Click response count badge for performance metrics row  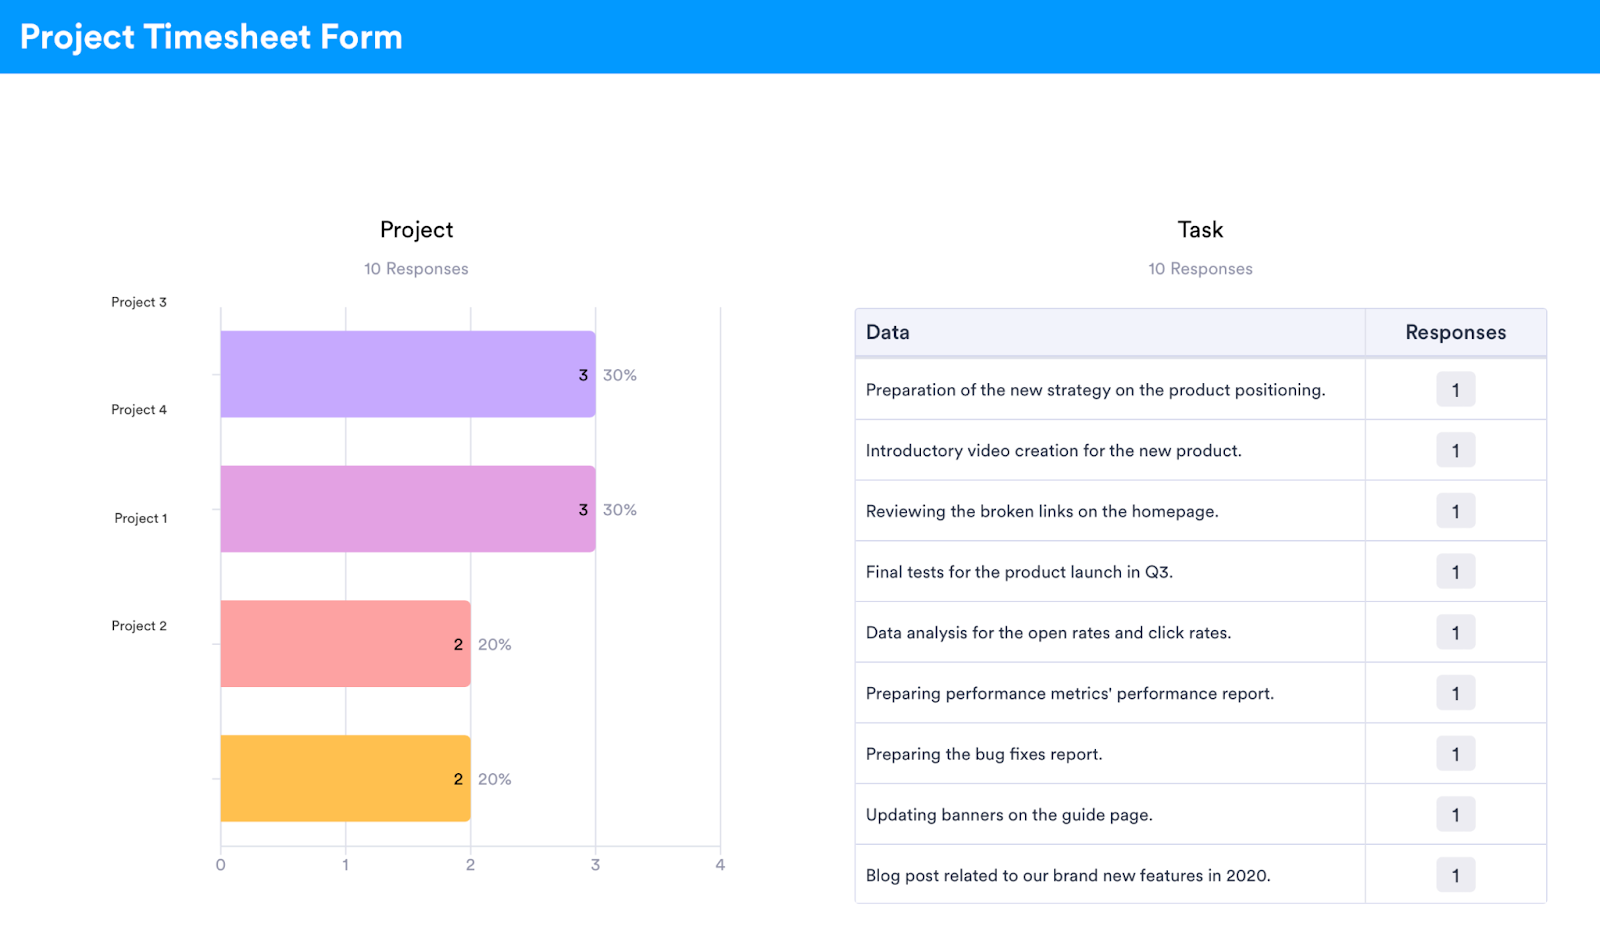point(1455,694)
